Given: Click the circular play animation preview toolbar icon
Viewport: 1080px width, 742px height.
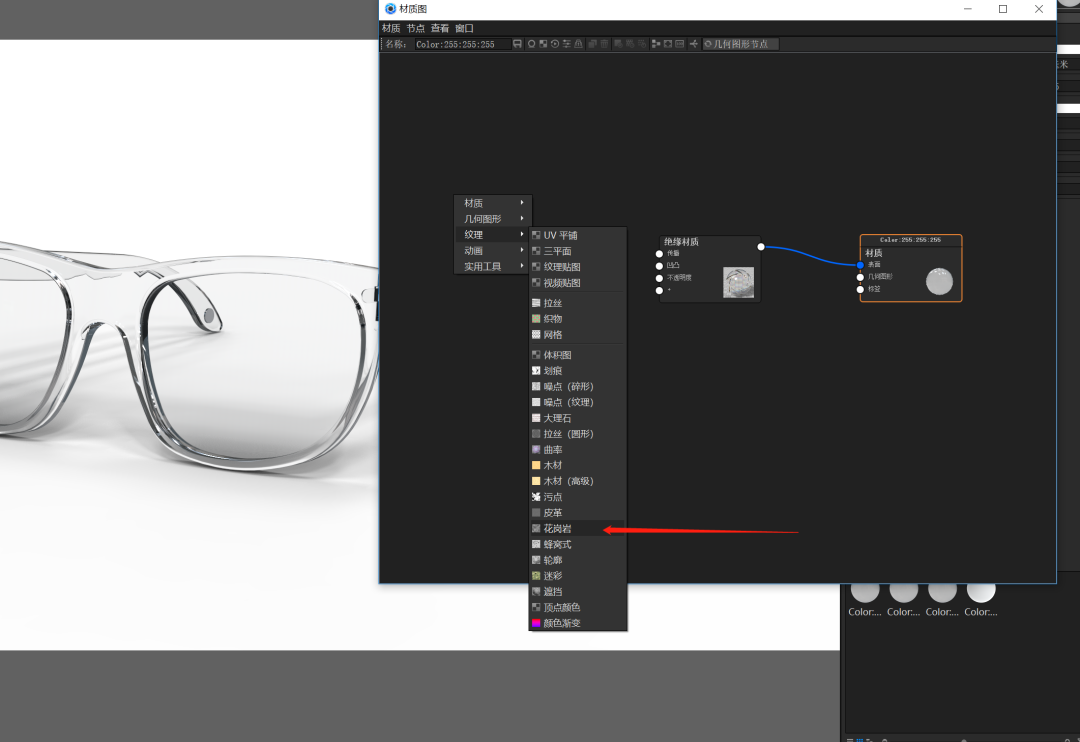Looking at the screenshot, I should pos(555,44).
